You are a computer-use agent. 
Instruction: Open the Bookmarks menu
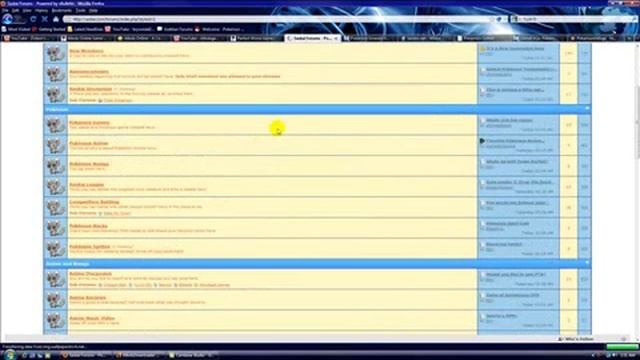tap(62, 10)
